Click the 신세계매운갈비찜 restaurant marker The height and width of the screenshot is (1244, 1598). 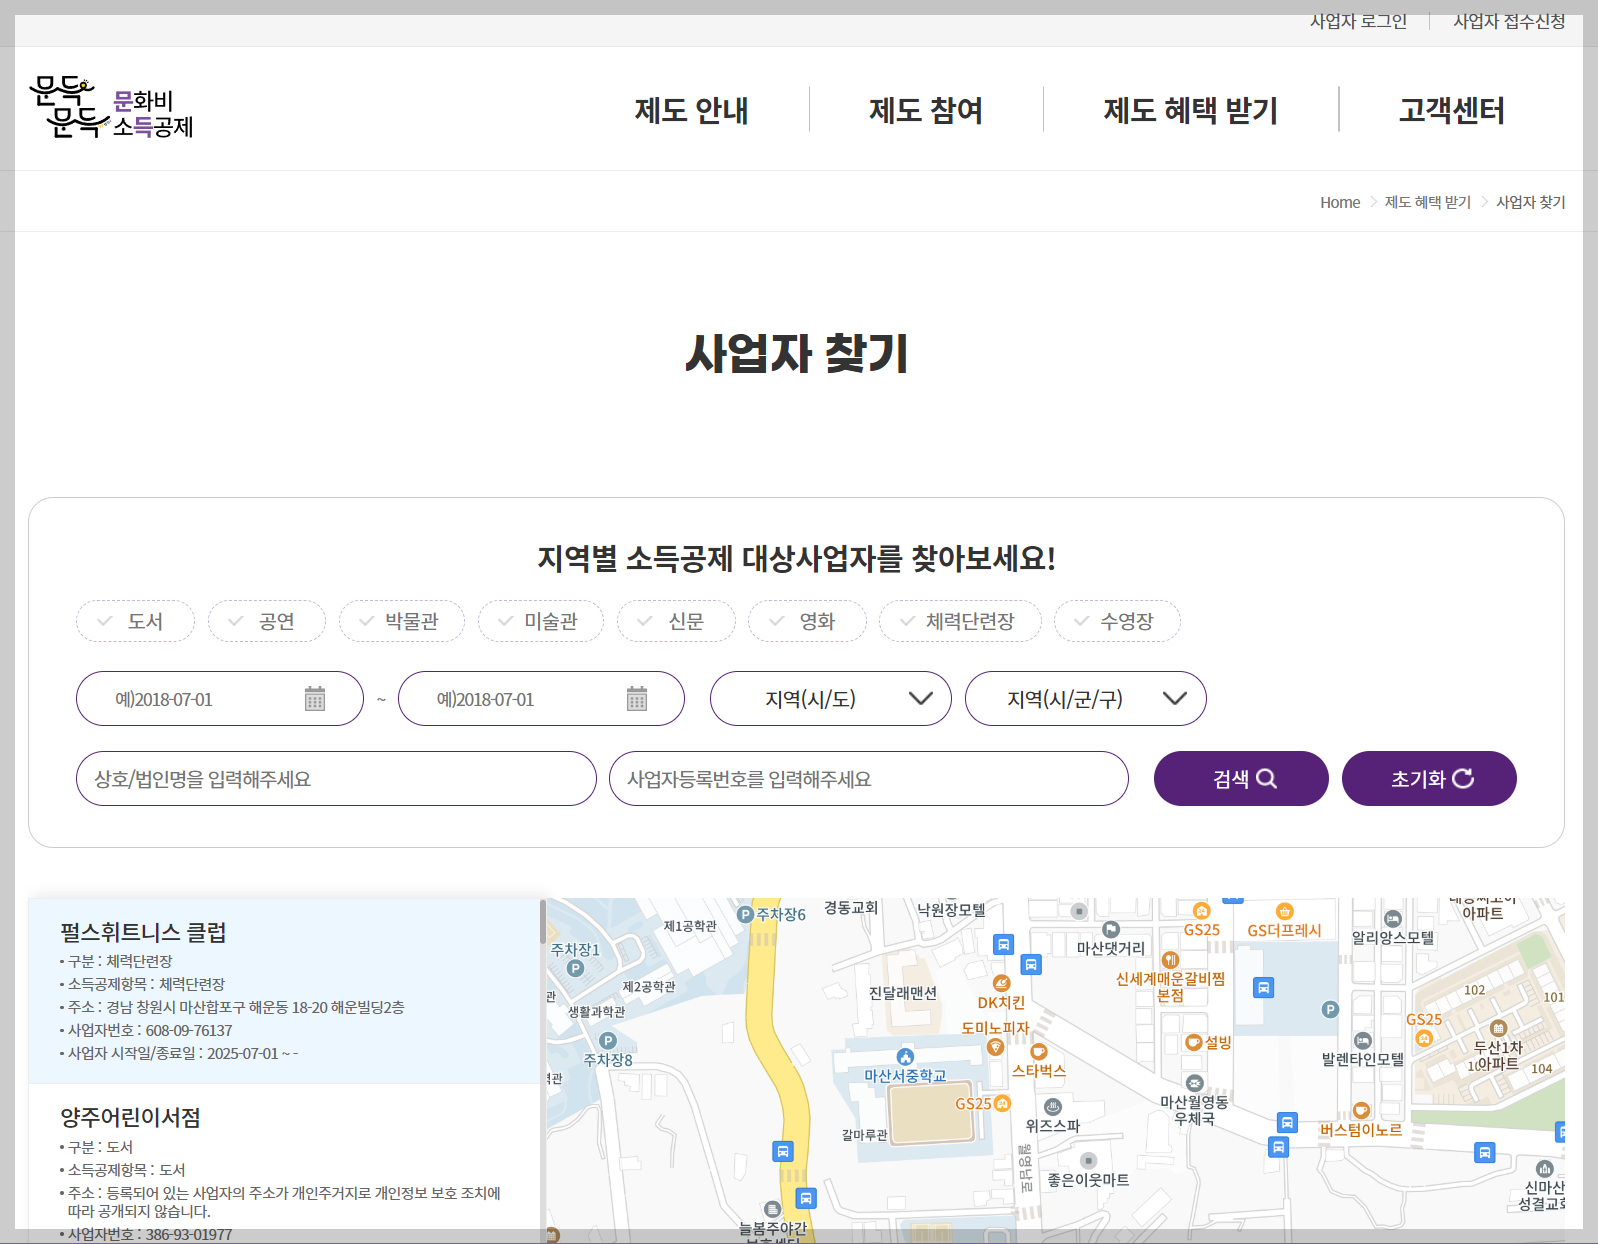(1170, 960)
